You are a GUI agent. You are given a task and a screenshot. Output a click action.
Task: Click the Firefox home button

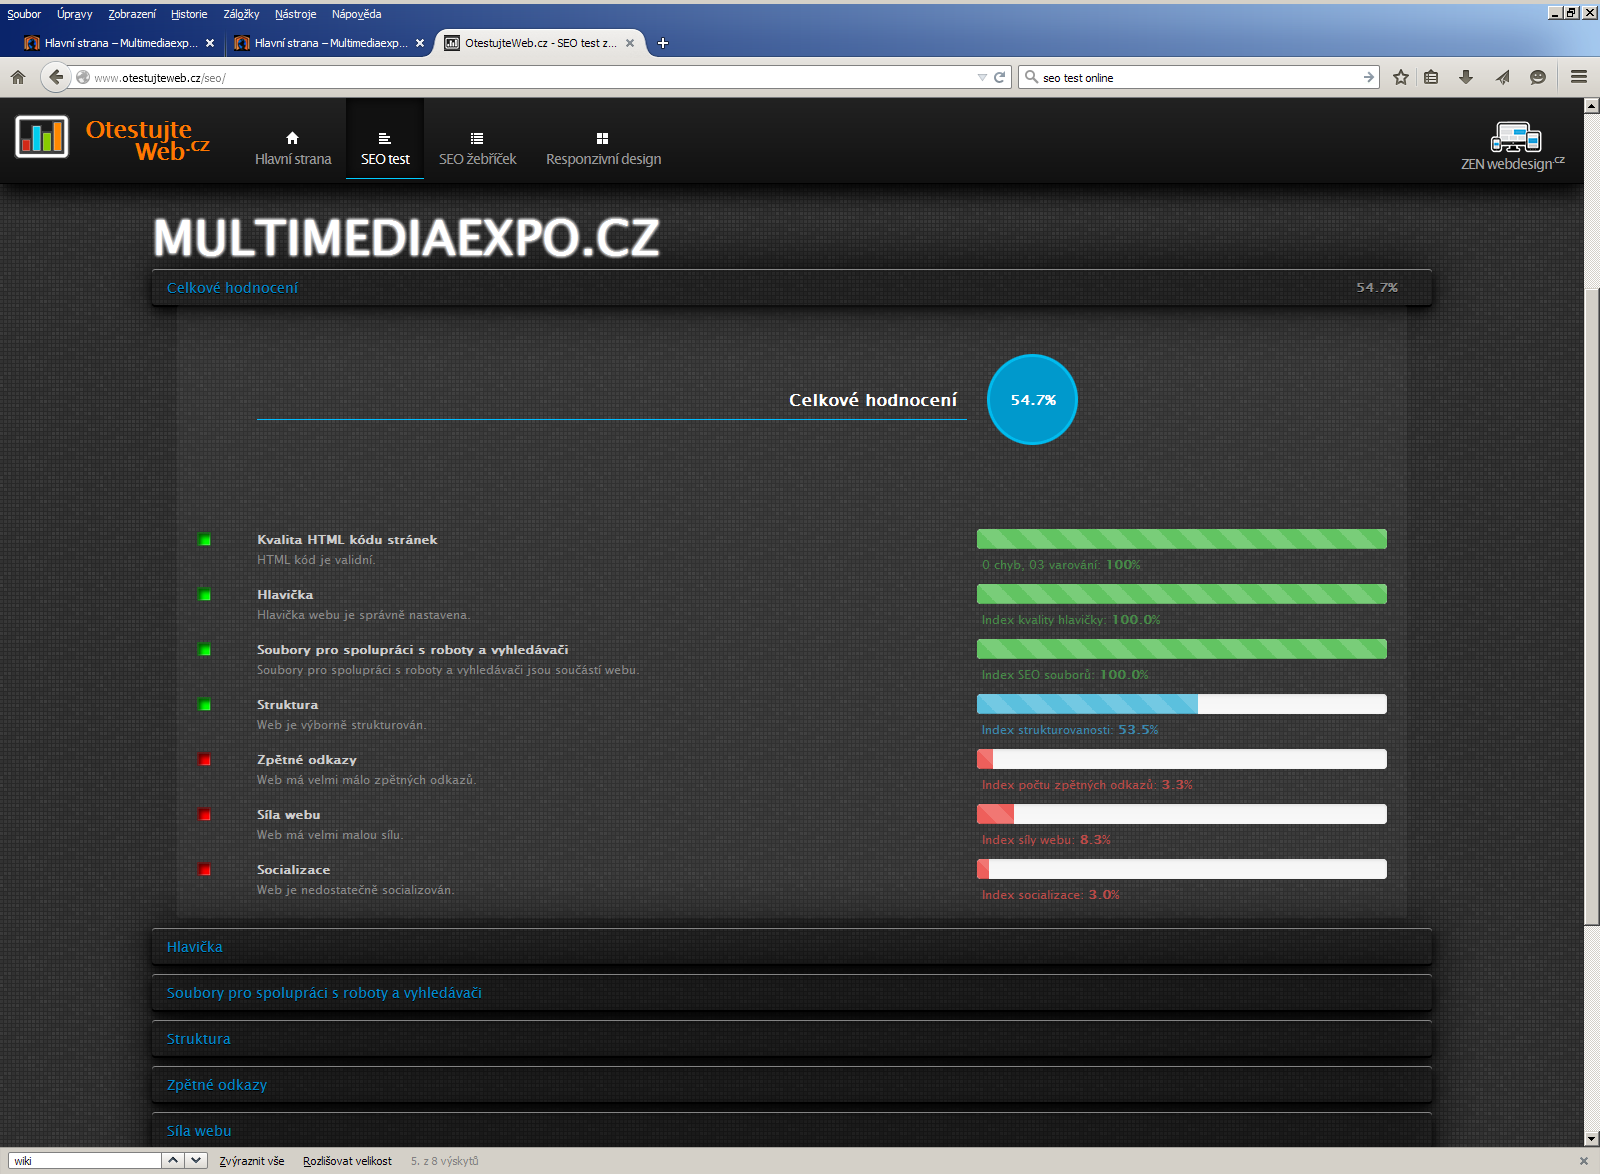(x=18, y=77)
